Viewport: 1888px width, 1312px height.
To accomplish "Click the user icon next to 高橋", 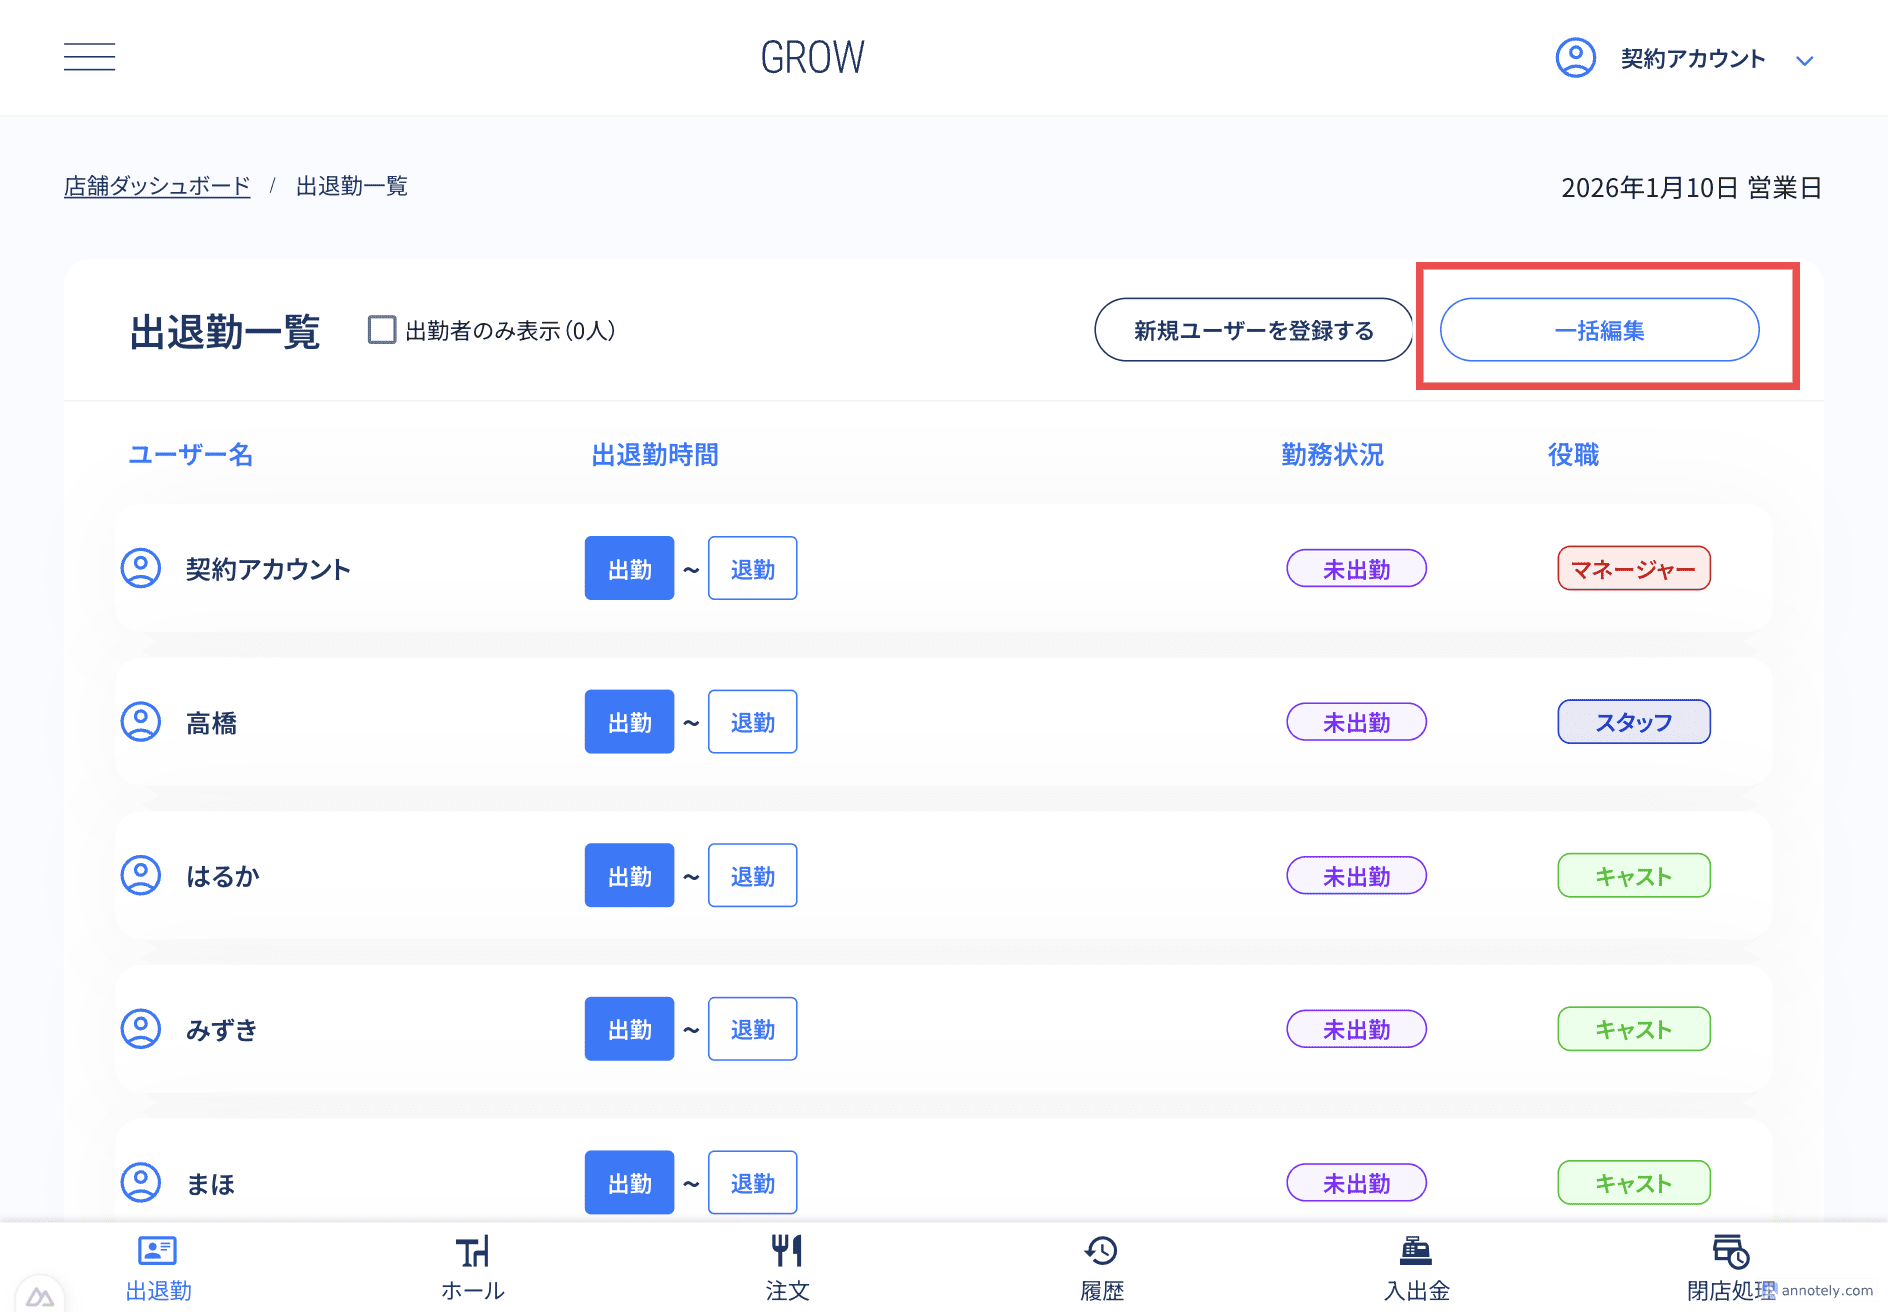I will [141, 722].
